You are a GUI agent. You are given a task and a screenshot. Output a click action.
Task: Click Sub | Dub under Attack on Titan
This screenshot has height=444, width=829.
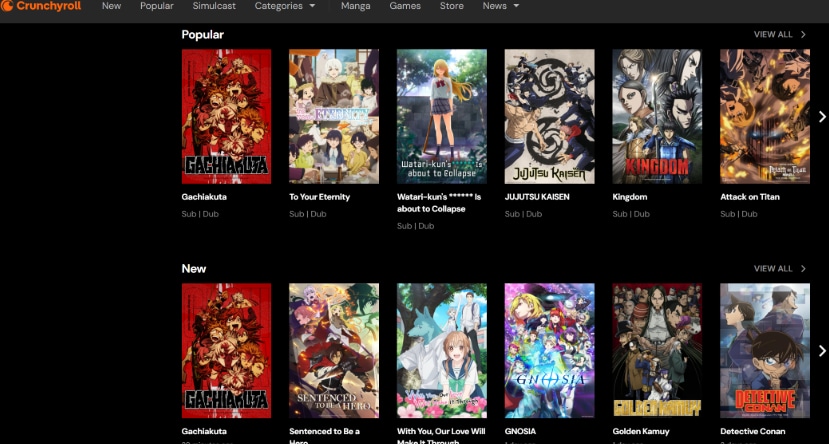click(739, 214)
